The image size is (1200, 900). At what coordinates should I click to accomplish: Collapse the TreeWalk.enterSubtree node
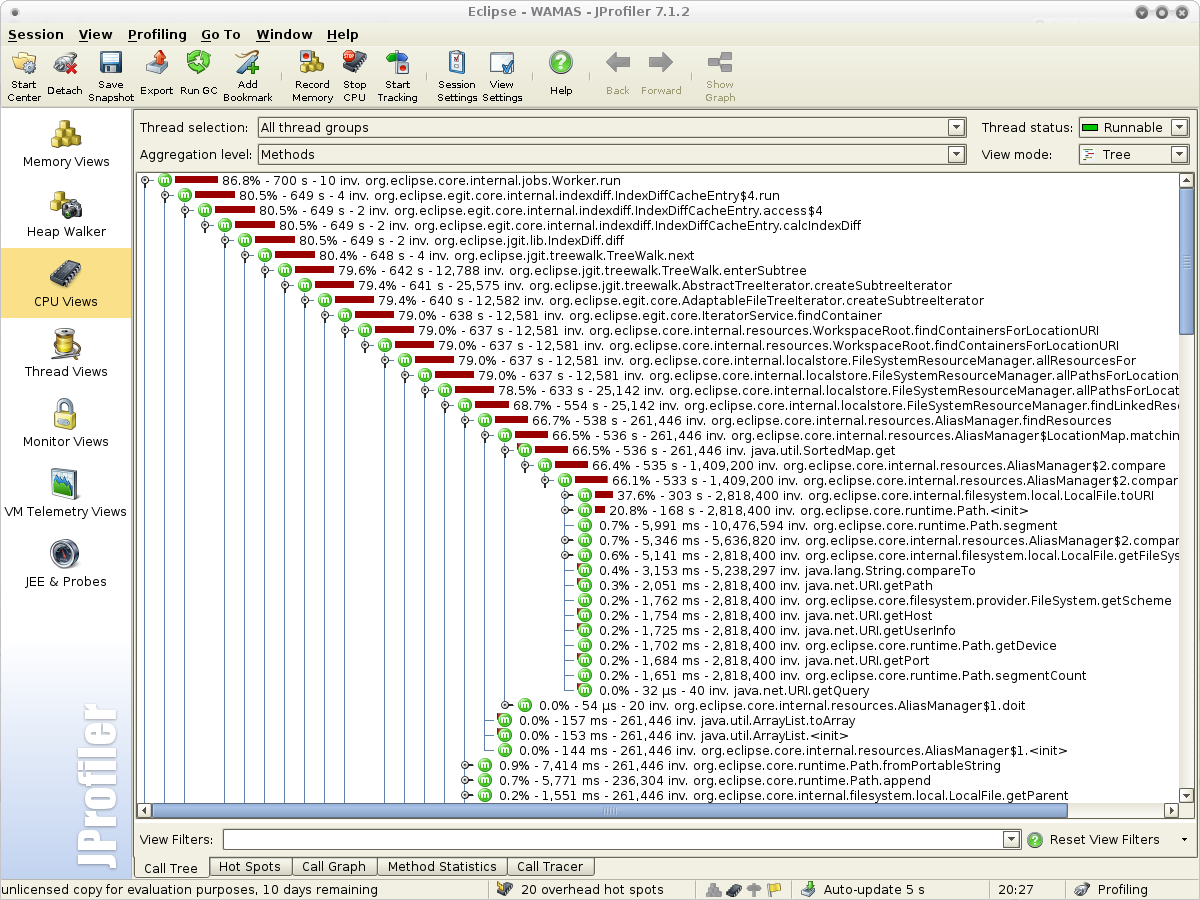coord(265,271)
